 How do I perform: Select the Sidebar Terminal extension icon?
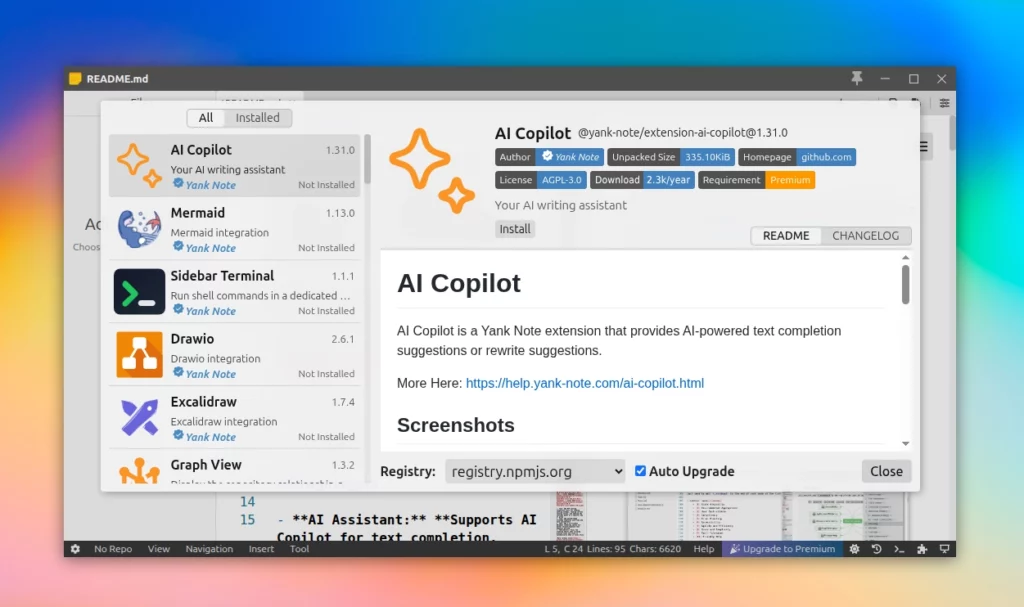coord(139,291)
